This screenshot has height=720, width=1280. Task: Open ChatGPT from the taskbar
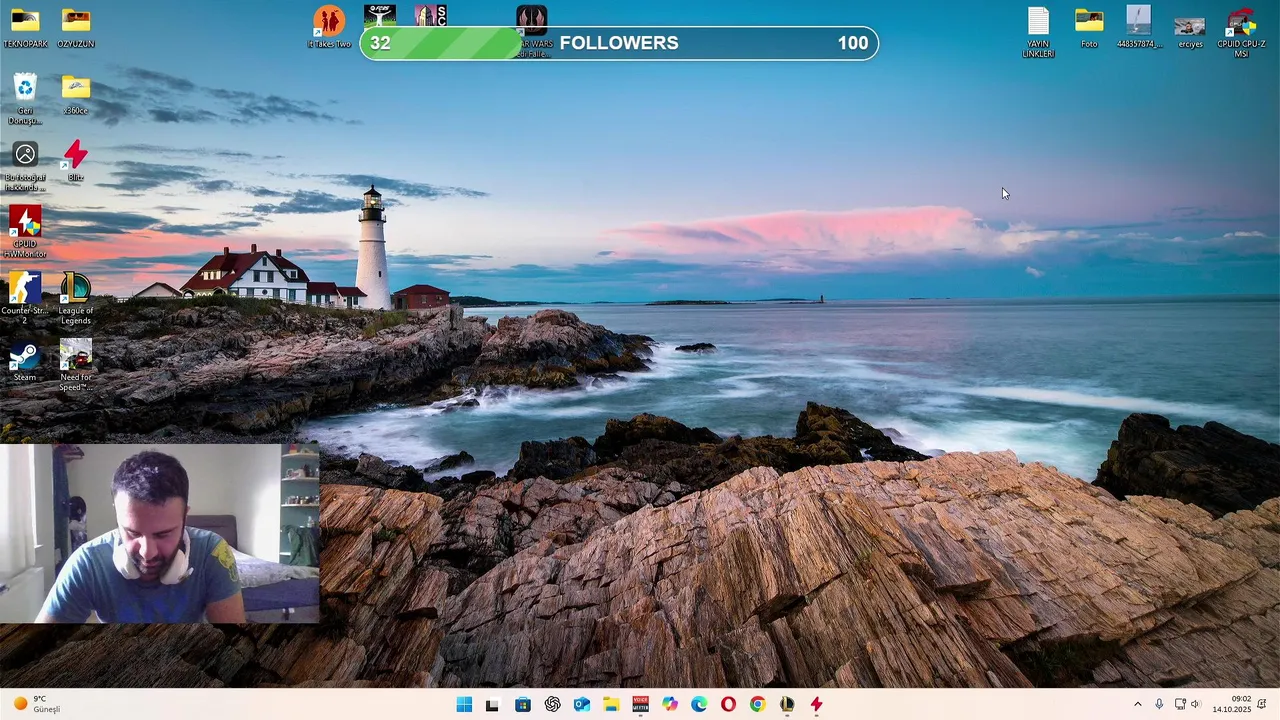pyautogui.click(x=552, y=704)
